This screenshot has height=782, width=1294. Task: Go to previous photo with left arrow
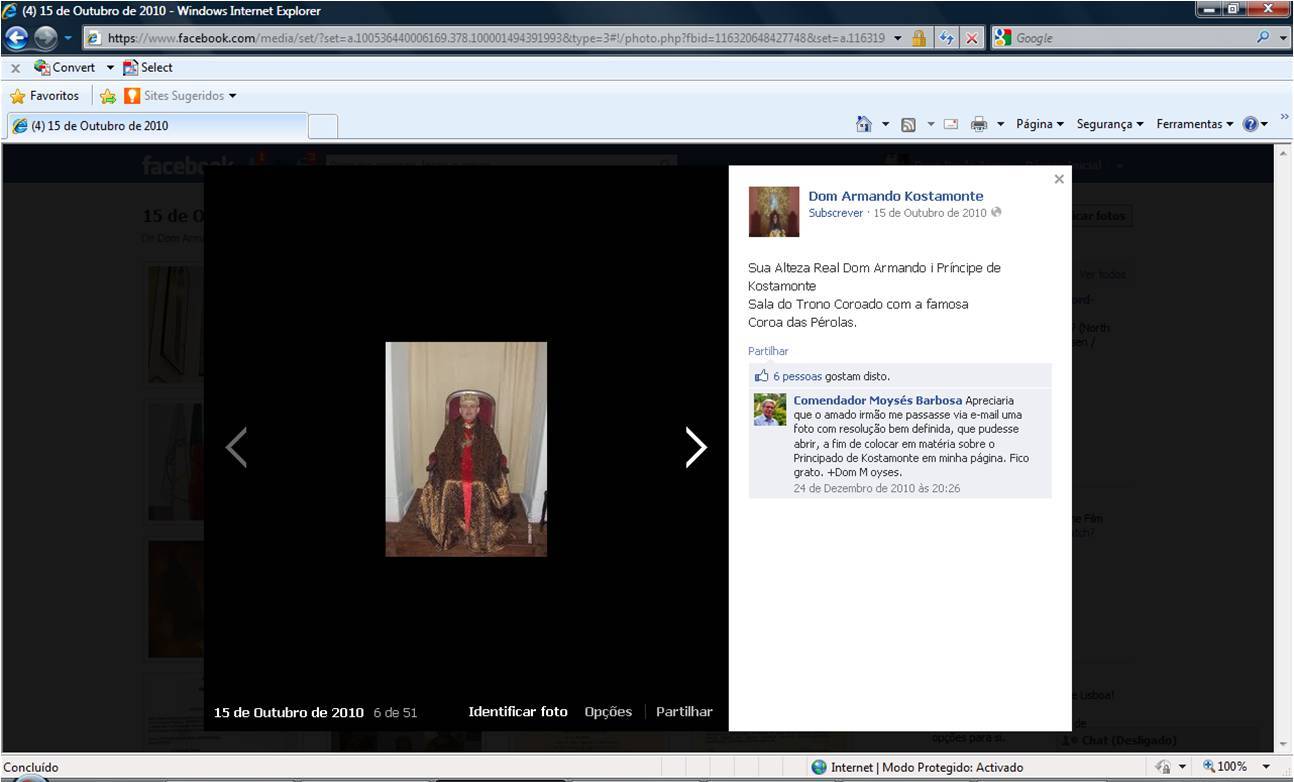(236, 447)
